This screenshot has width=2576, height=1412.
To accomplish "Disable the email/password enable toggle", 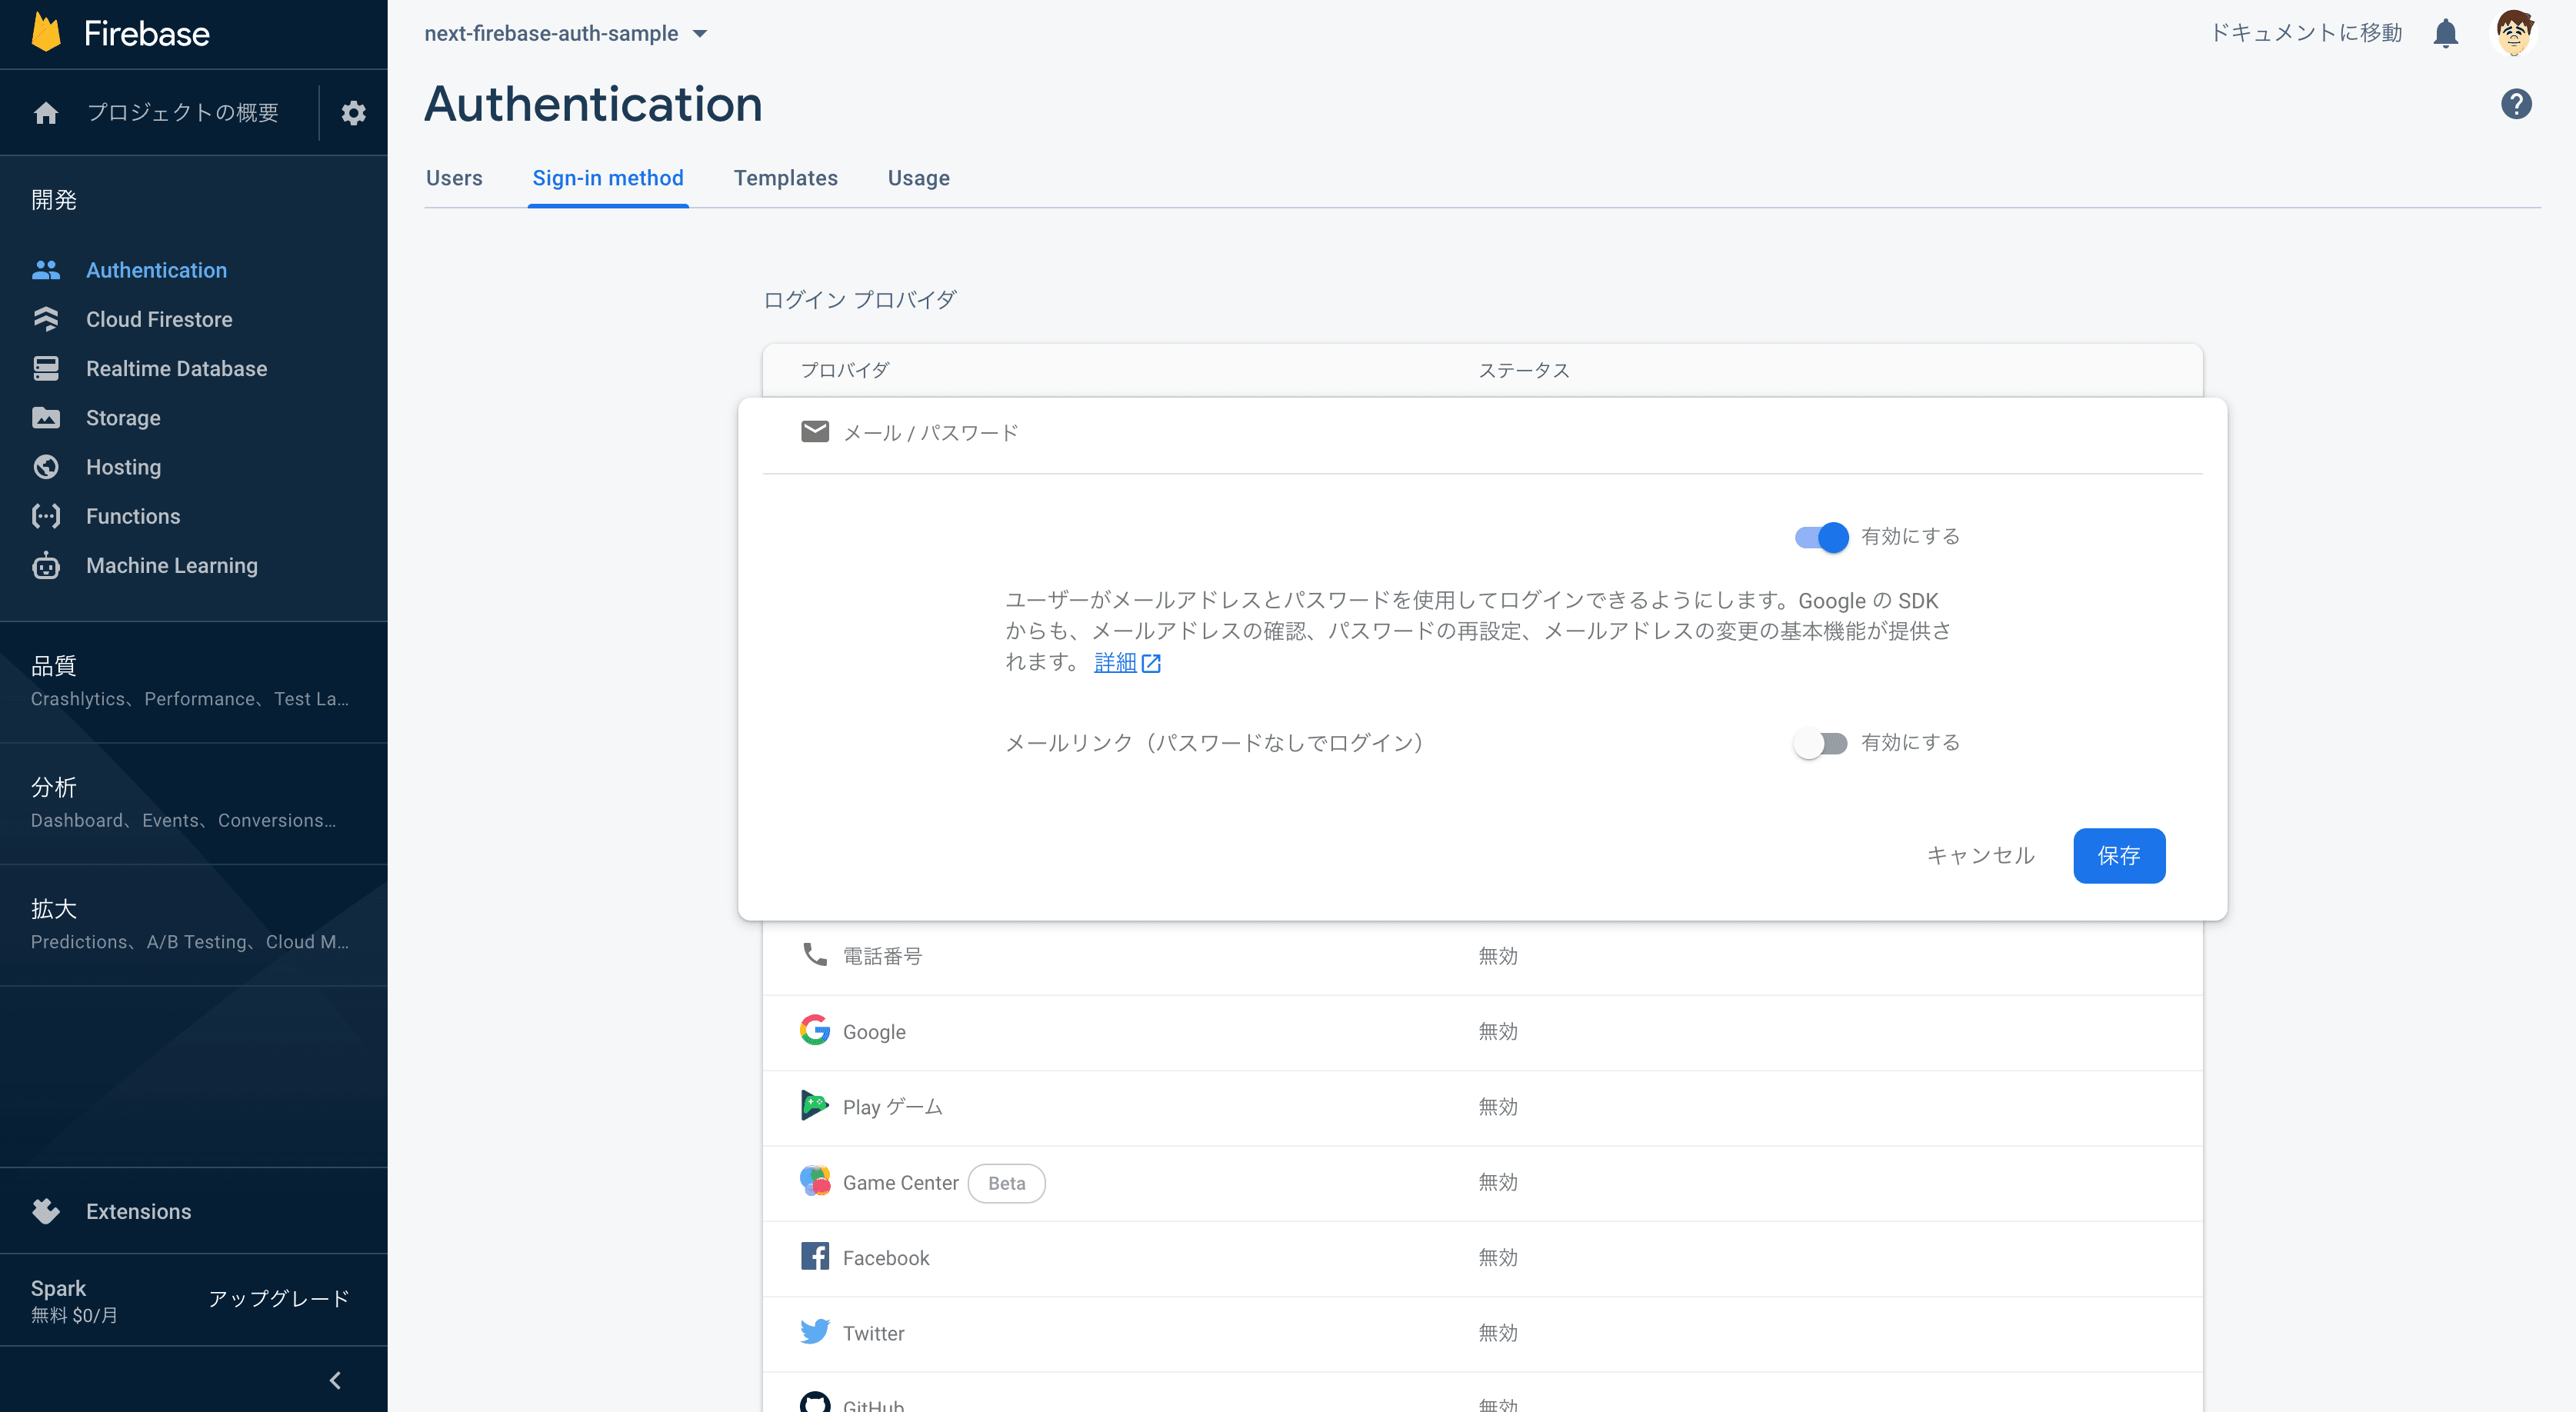I will point(1821,537).
